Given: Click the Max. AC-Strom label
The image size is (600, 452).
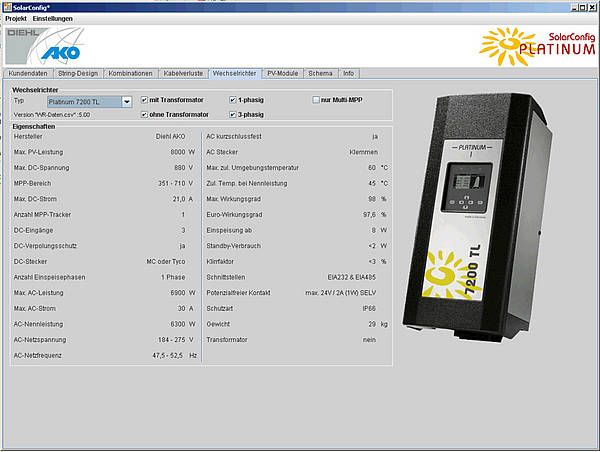Looking at the screenshot, I should pyautogui.click(x=34, y=309).
